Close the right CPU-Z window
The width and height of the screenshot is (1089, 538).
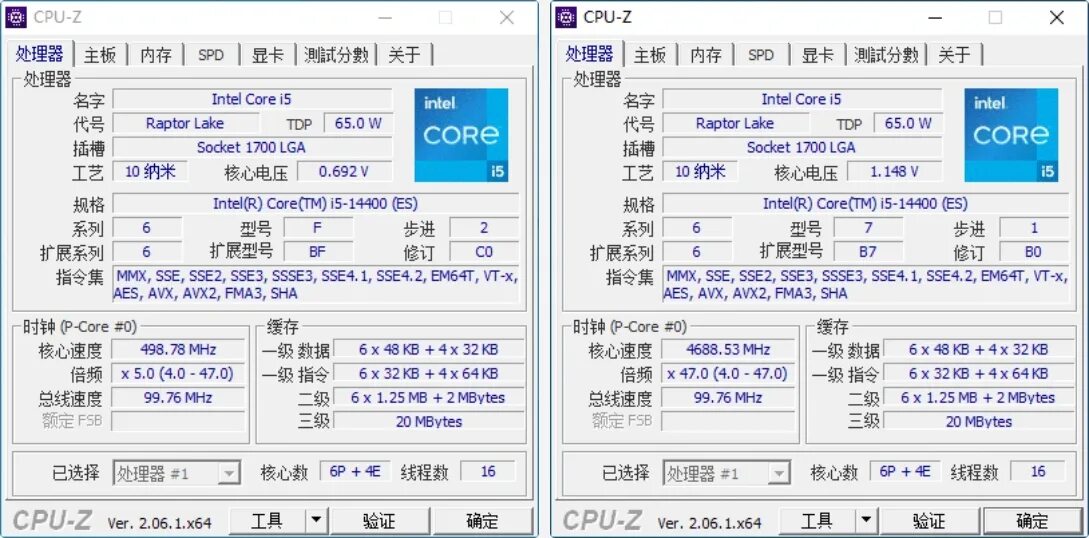tap(1057, 17)
